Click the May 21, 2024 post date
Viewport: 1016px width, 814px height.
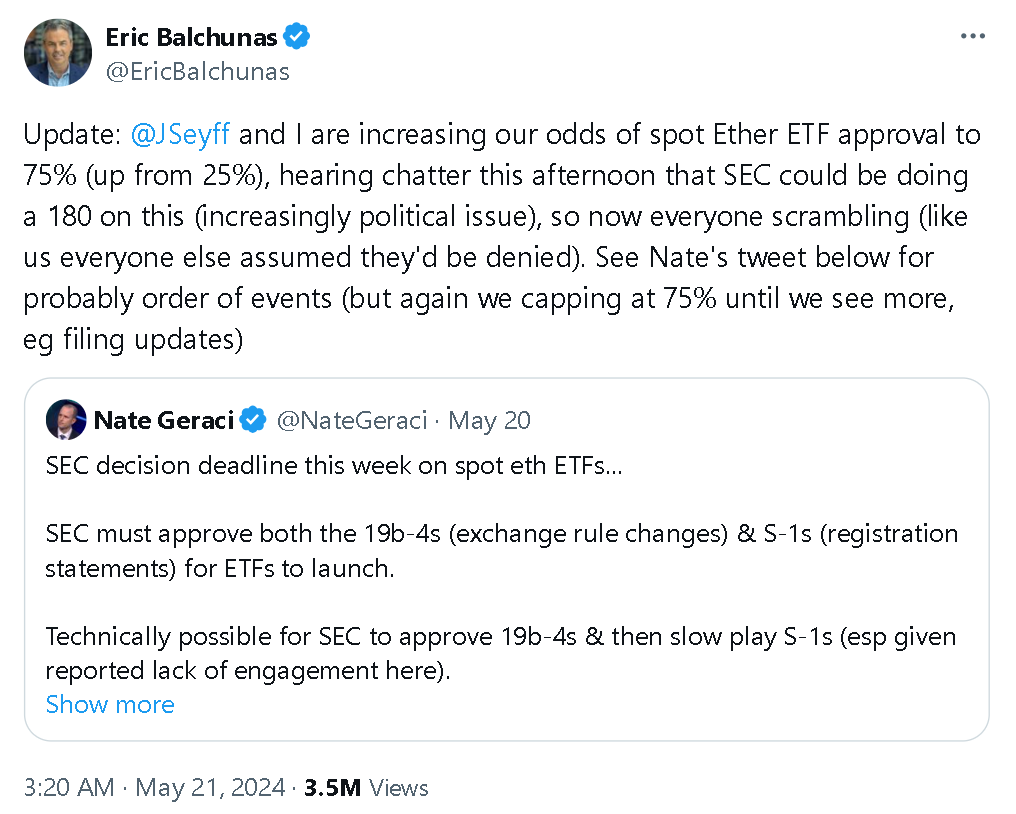click(210, 787)
